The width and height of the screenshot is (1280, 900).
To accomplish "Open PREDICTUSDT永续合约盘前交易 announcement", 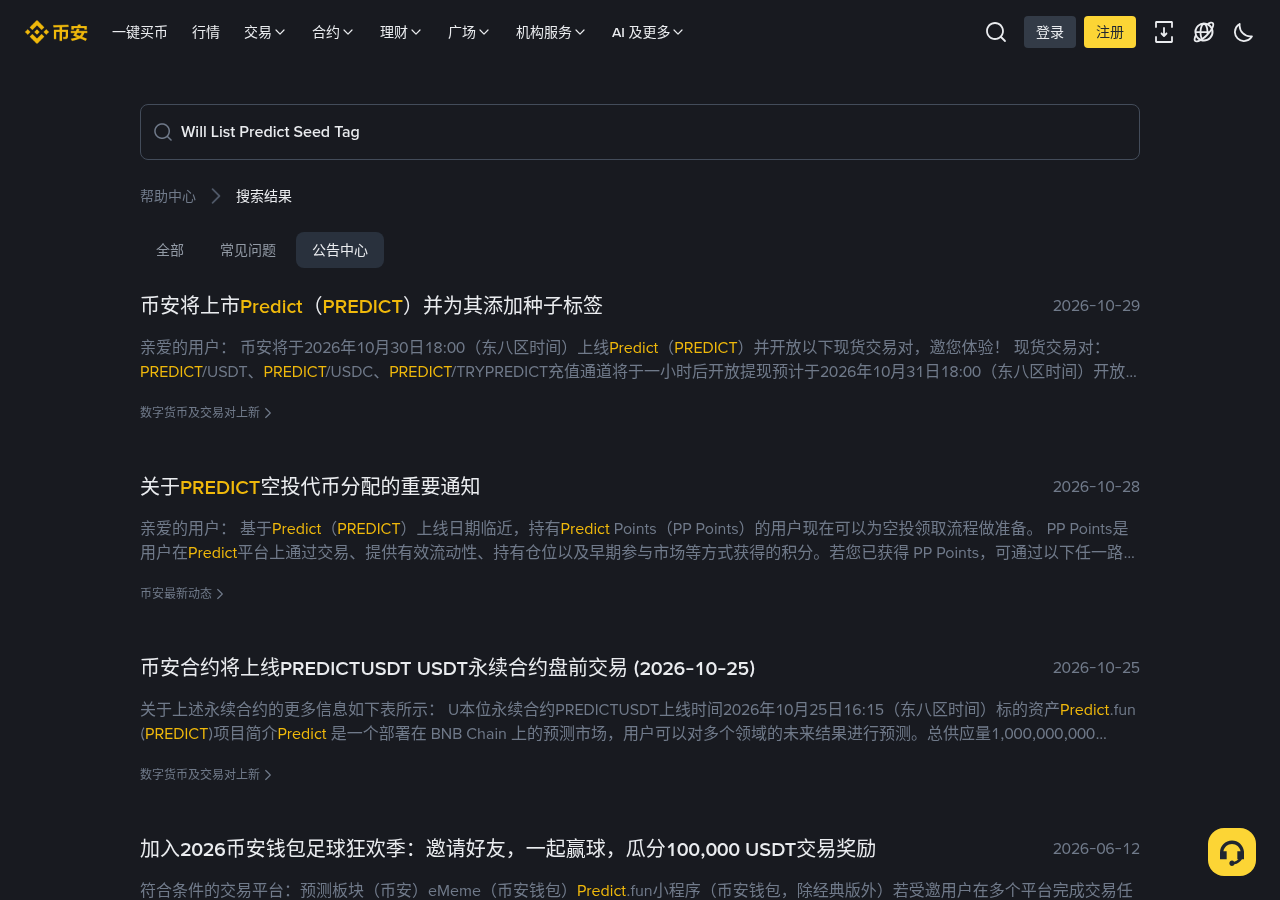I will [x=448, y=668].
